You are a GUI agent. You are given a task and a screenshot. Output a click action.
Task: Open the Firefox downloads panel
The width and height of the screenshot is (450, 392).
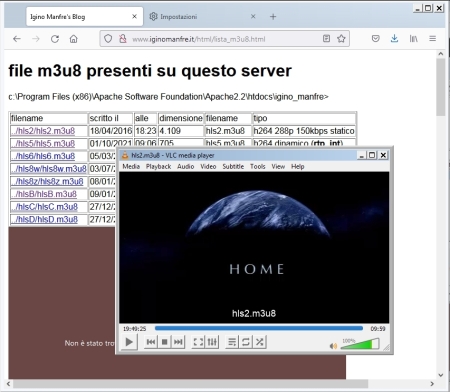tap(394, 39)
